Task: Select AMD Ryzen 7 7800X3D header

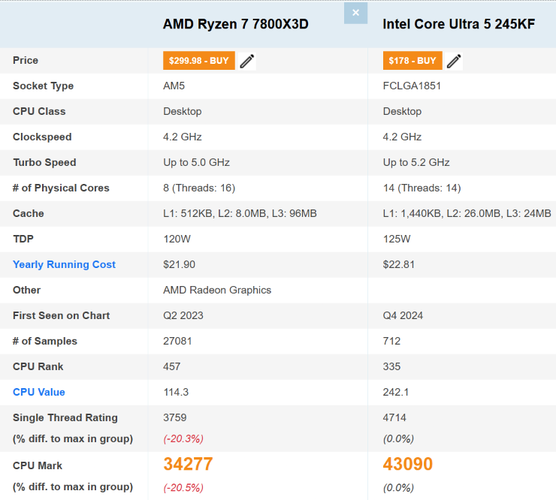Action: (236, 24)
